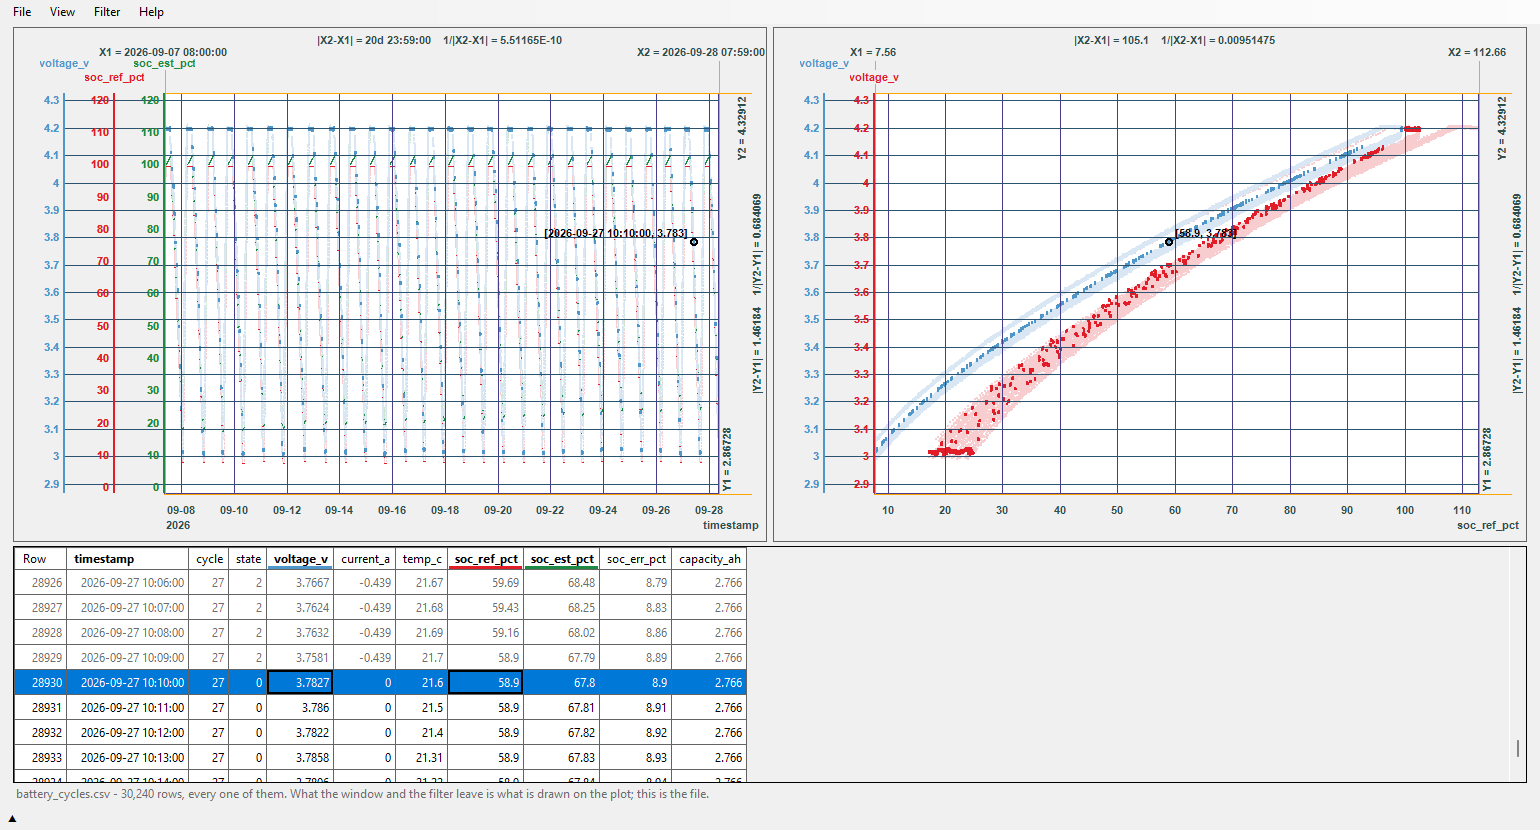
Task: Click the |X2-X1| = 20d 23:59:00 readout
Action: (374, 40)
